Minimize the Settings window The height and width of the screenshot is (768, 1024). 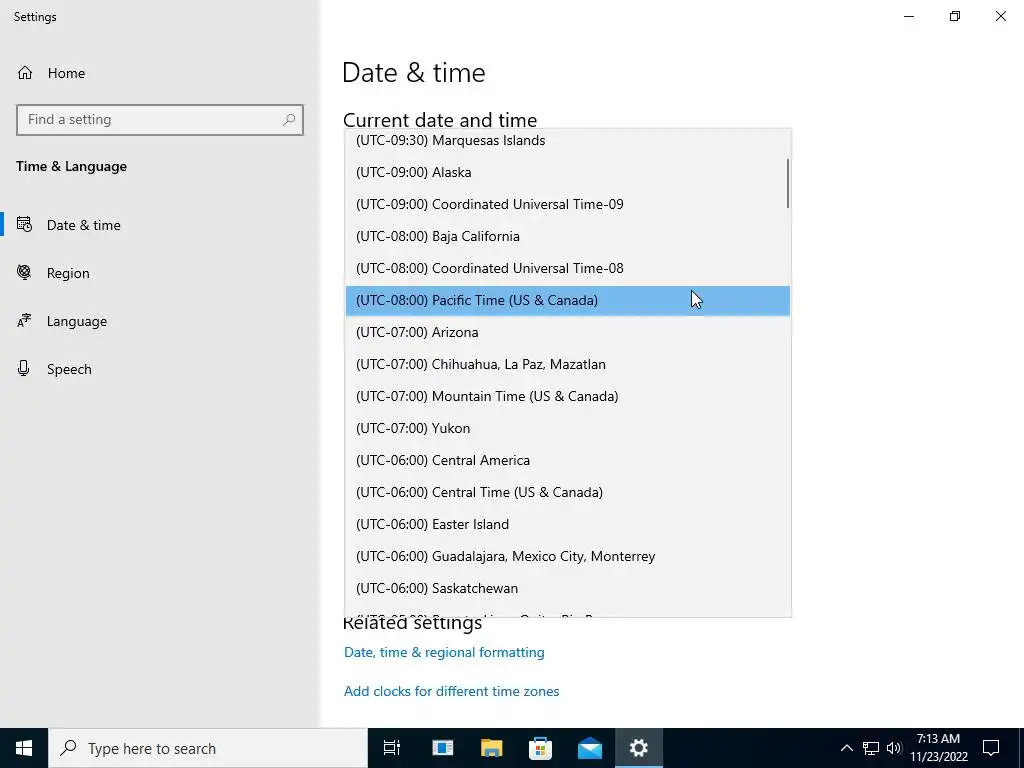pyautogui.click(x=908, y=16)
